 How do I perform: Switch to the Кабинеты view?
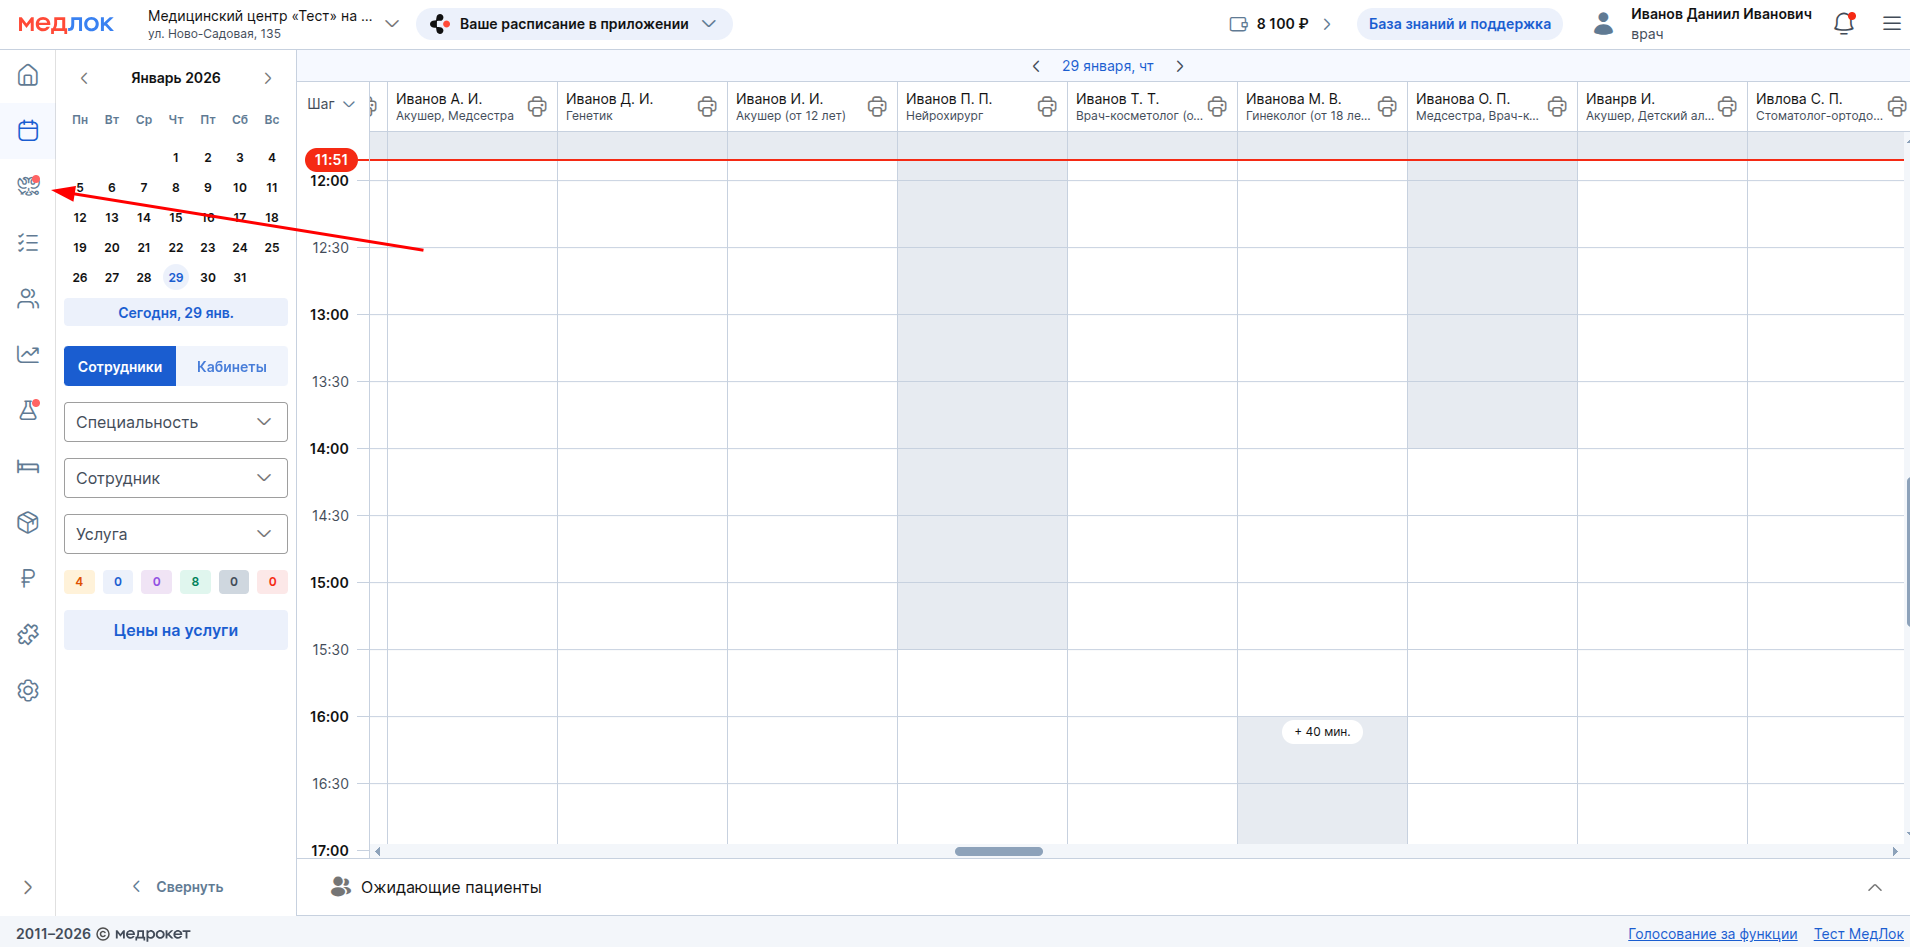pyautogui.click(x=231, y=367)
